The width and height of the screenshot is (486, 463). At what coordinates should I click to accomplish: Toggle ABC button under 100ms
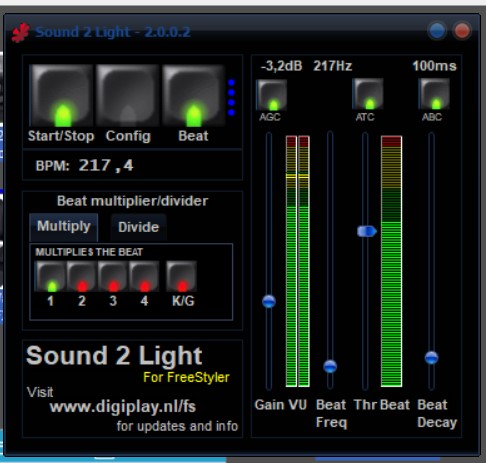434,94
